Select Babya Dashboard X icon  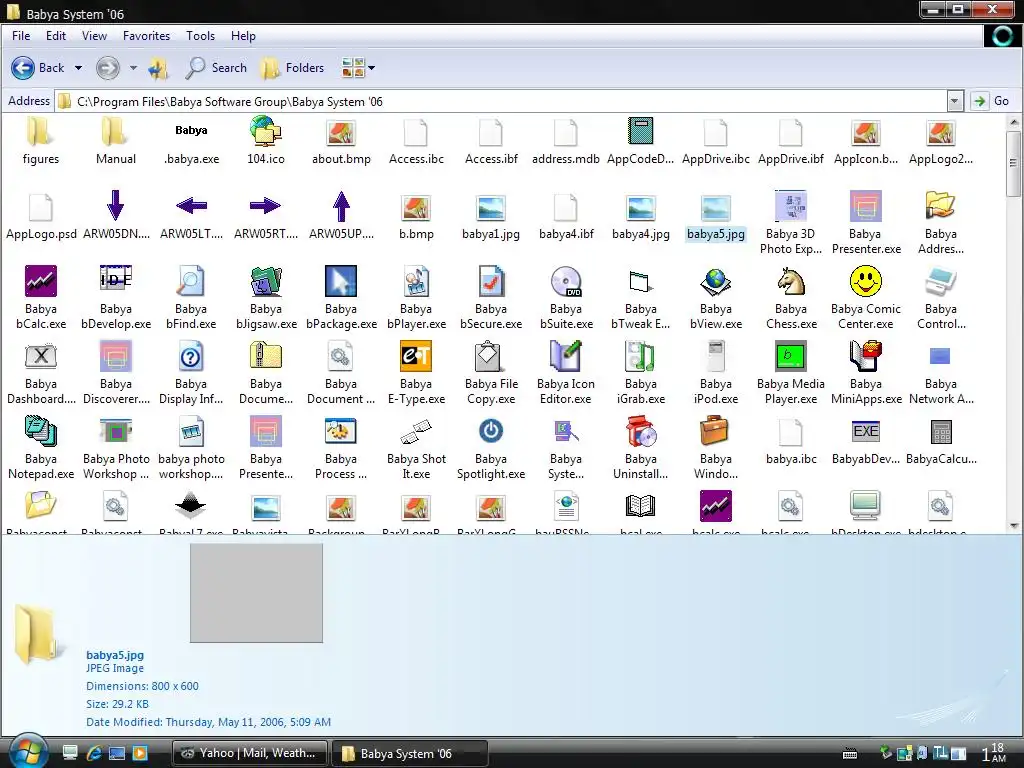click(40, 357)
